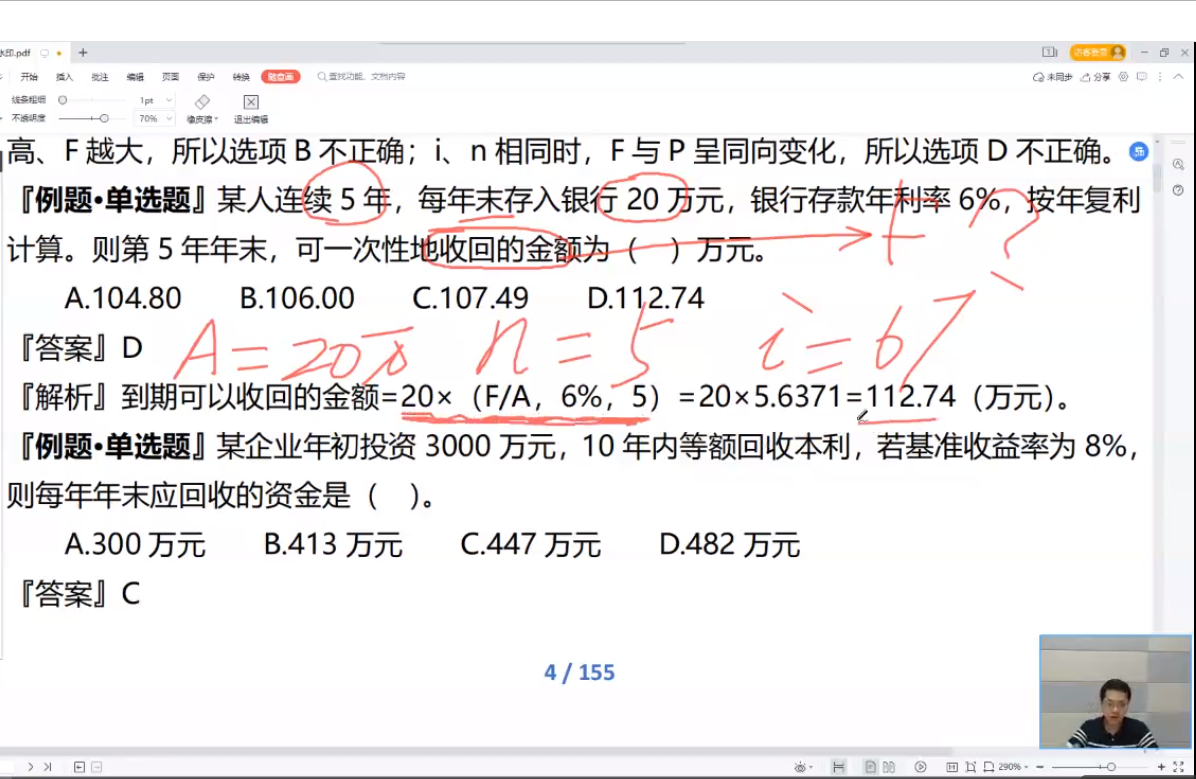
Task: Click the 查找功能 search field
Action: coord(360,77)
